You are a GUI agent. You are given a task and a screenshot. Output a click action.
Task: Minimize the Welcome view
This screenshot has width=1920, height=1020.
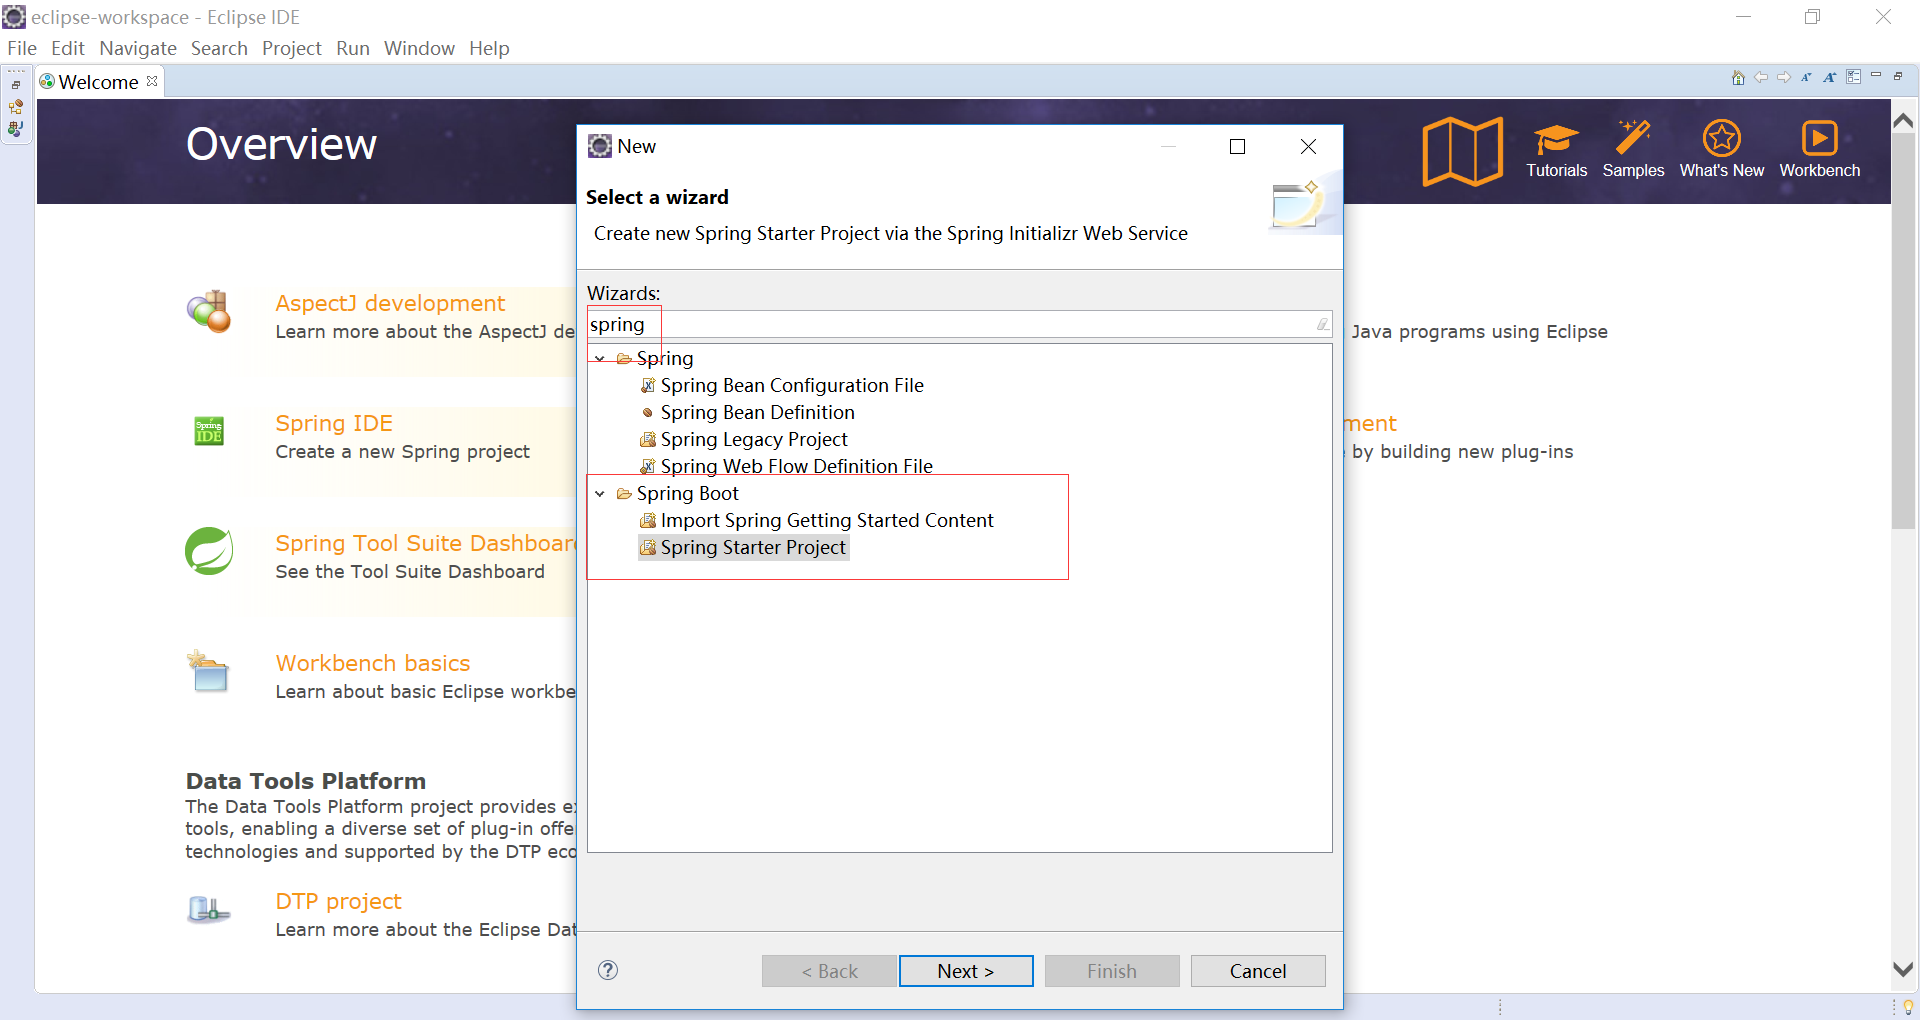pyautogui.click(x=1877, y=75)
